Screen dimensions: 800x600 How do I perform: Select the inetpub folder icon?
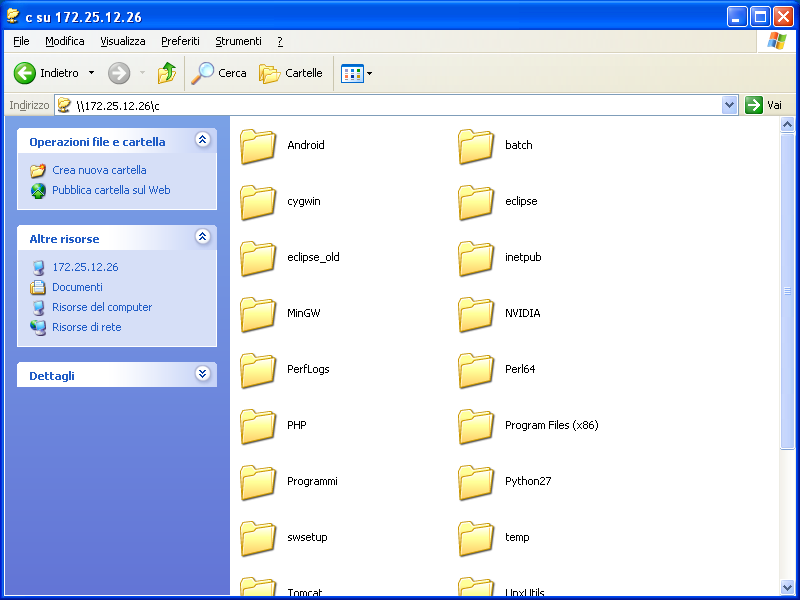coord(476,258)
